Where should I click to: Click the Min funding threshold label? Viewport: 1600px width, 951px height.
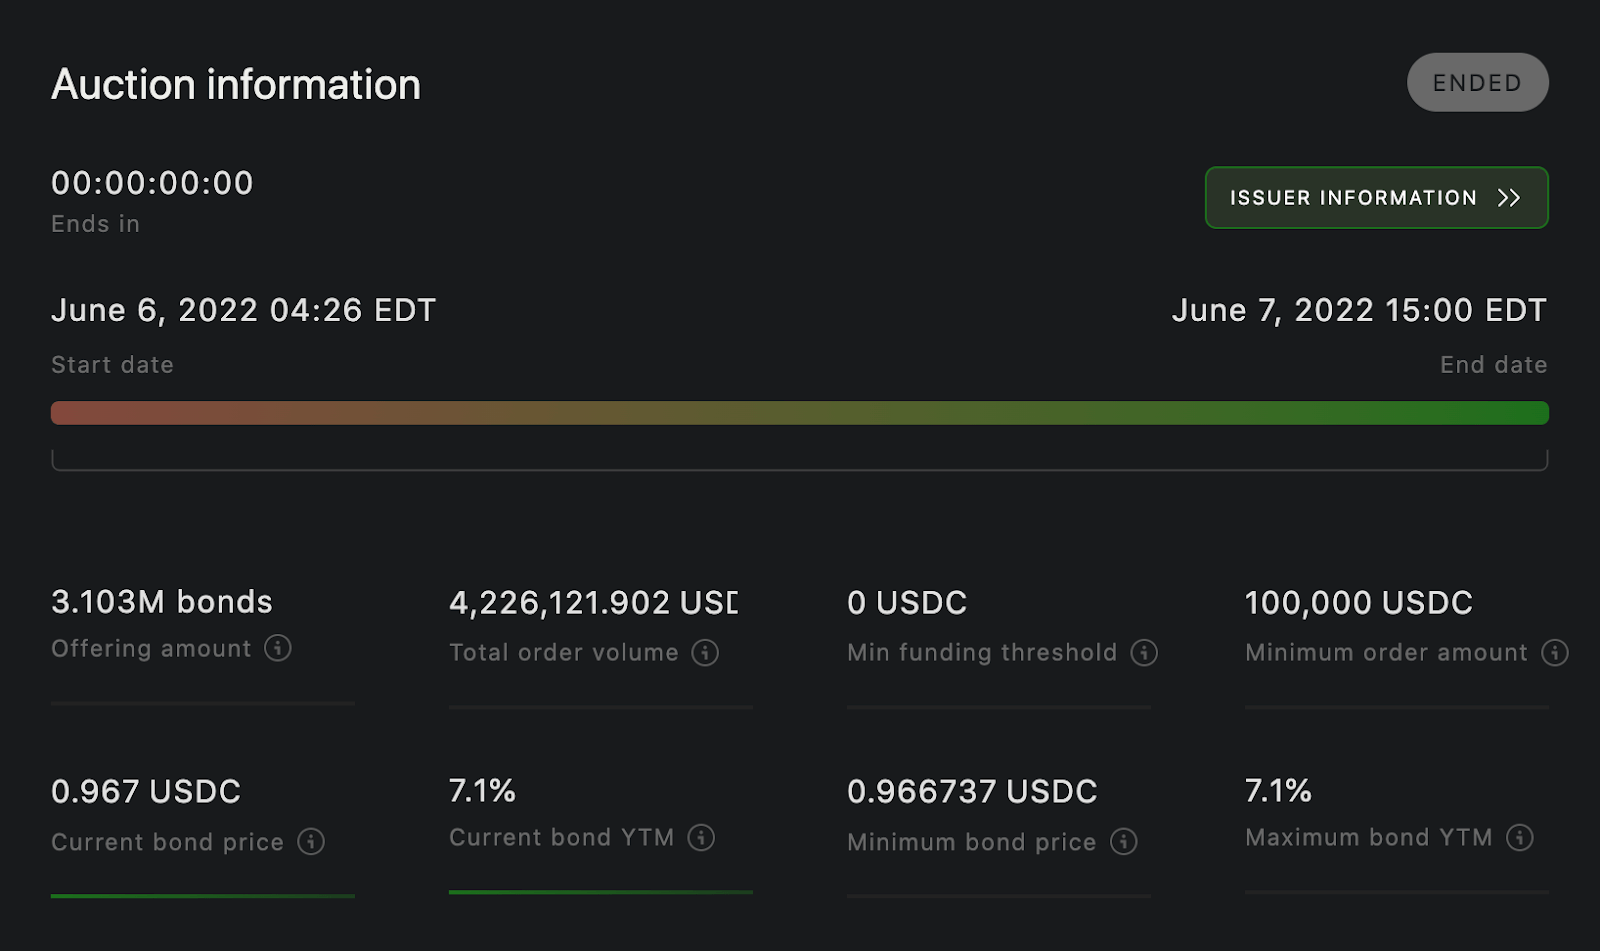point(982,652)
